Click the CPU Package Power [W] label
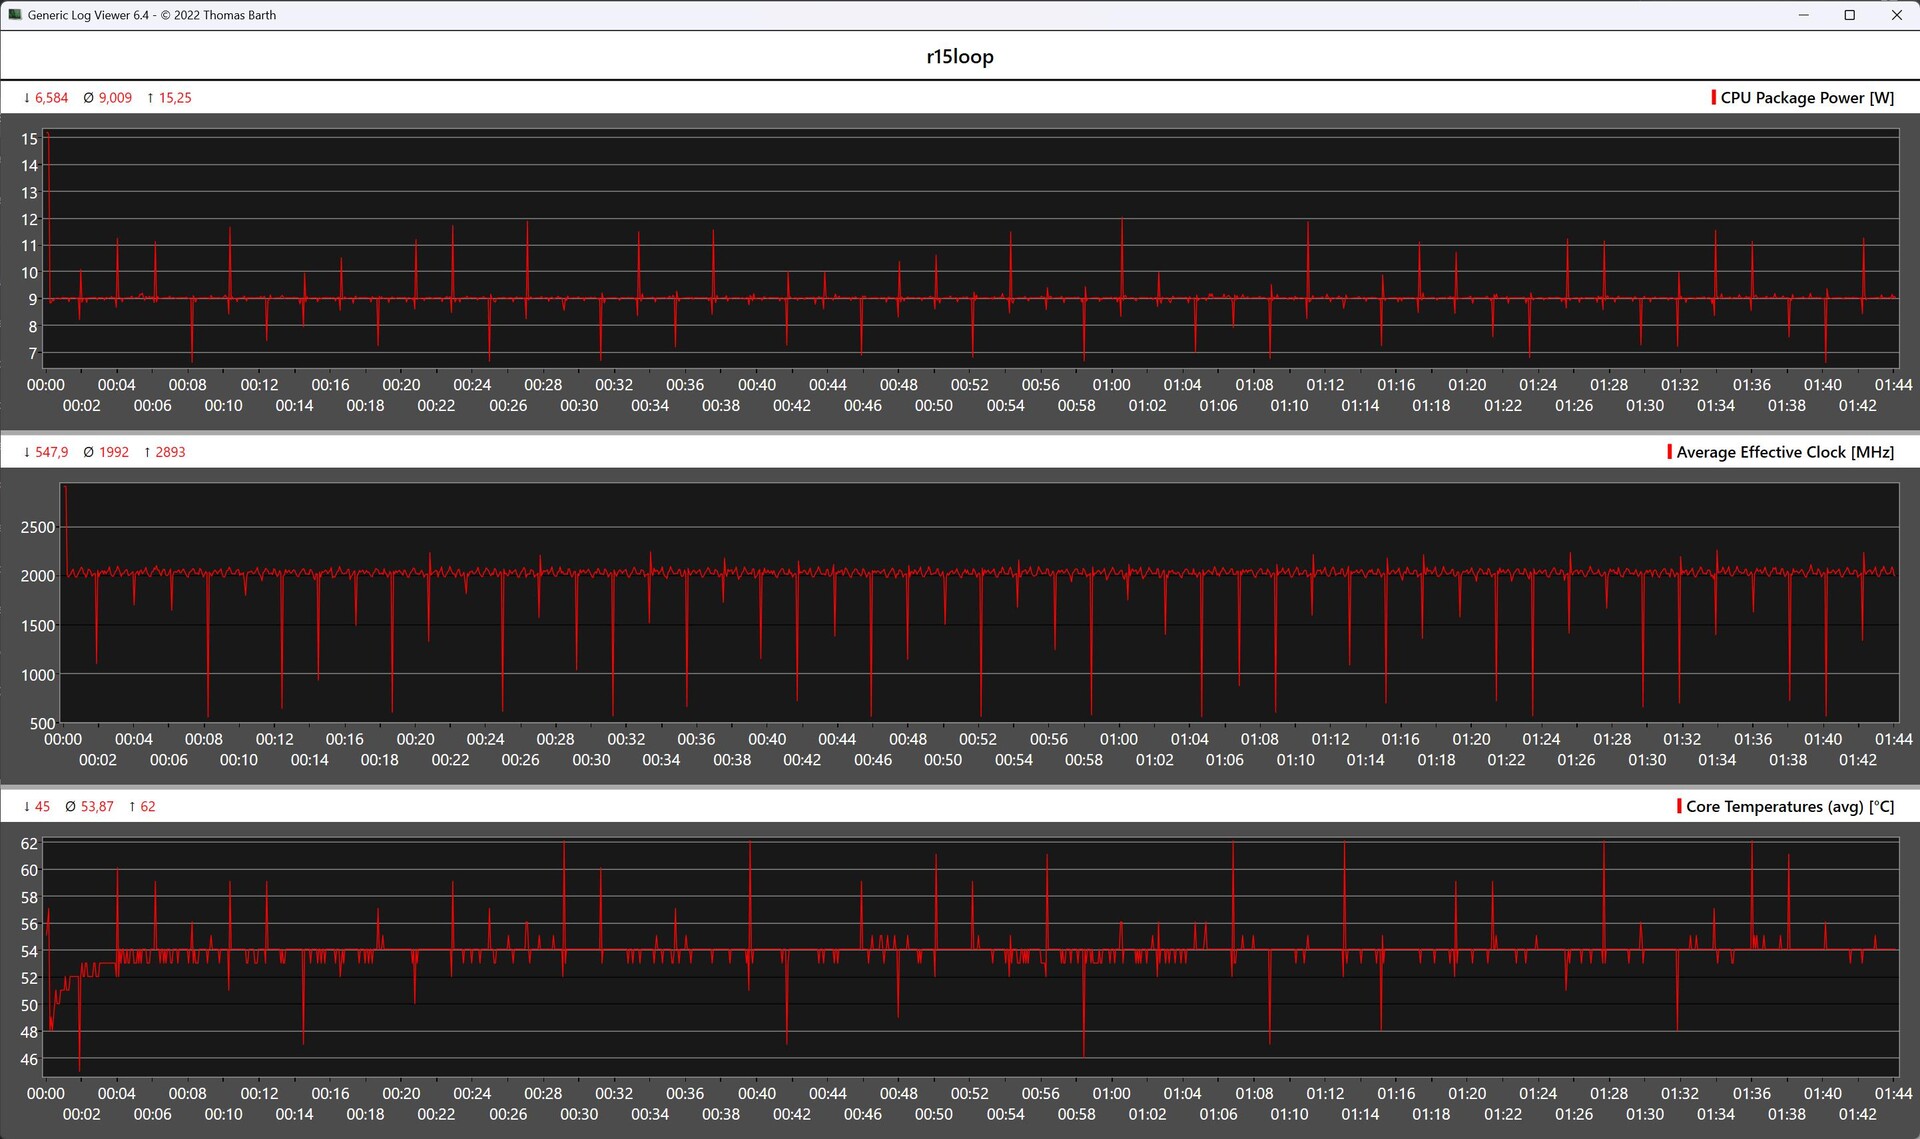This screenshot has height=1139, width=1920. tap(1807, 98)
